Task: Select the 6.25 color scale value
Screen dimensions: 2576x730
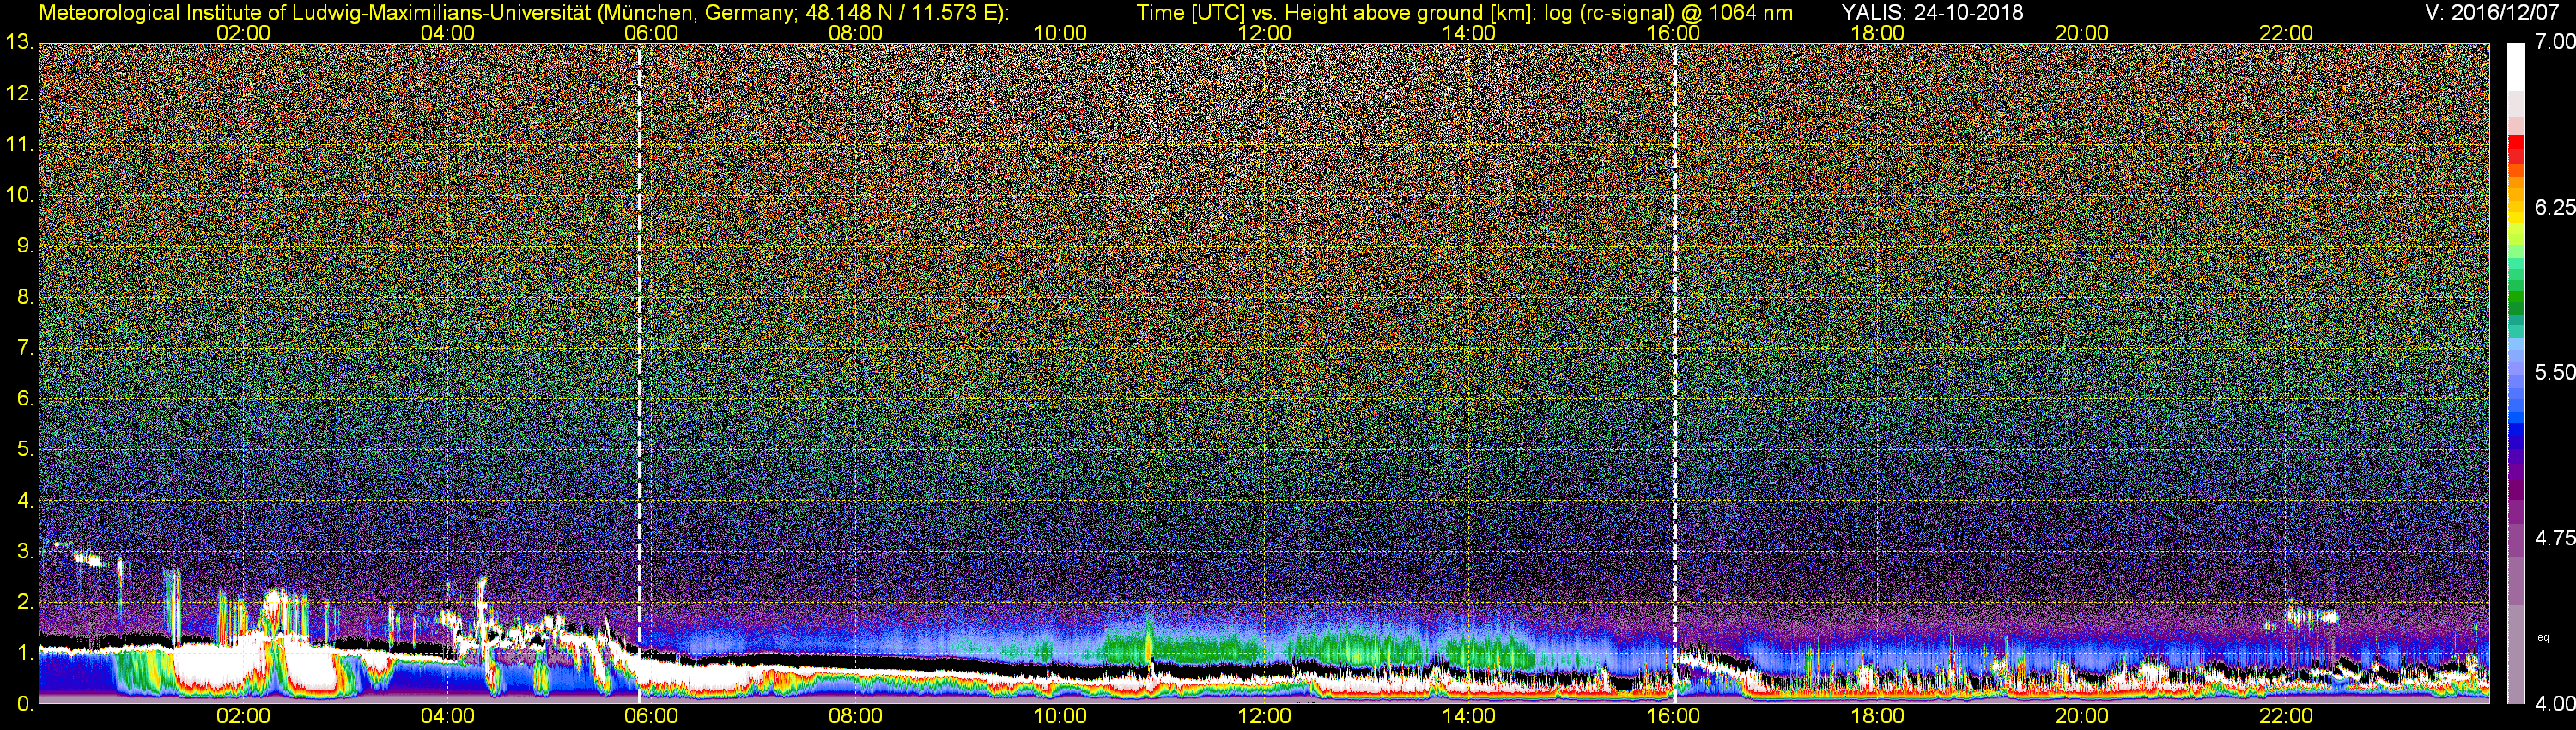Action: 2554,207
